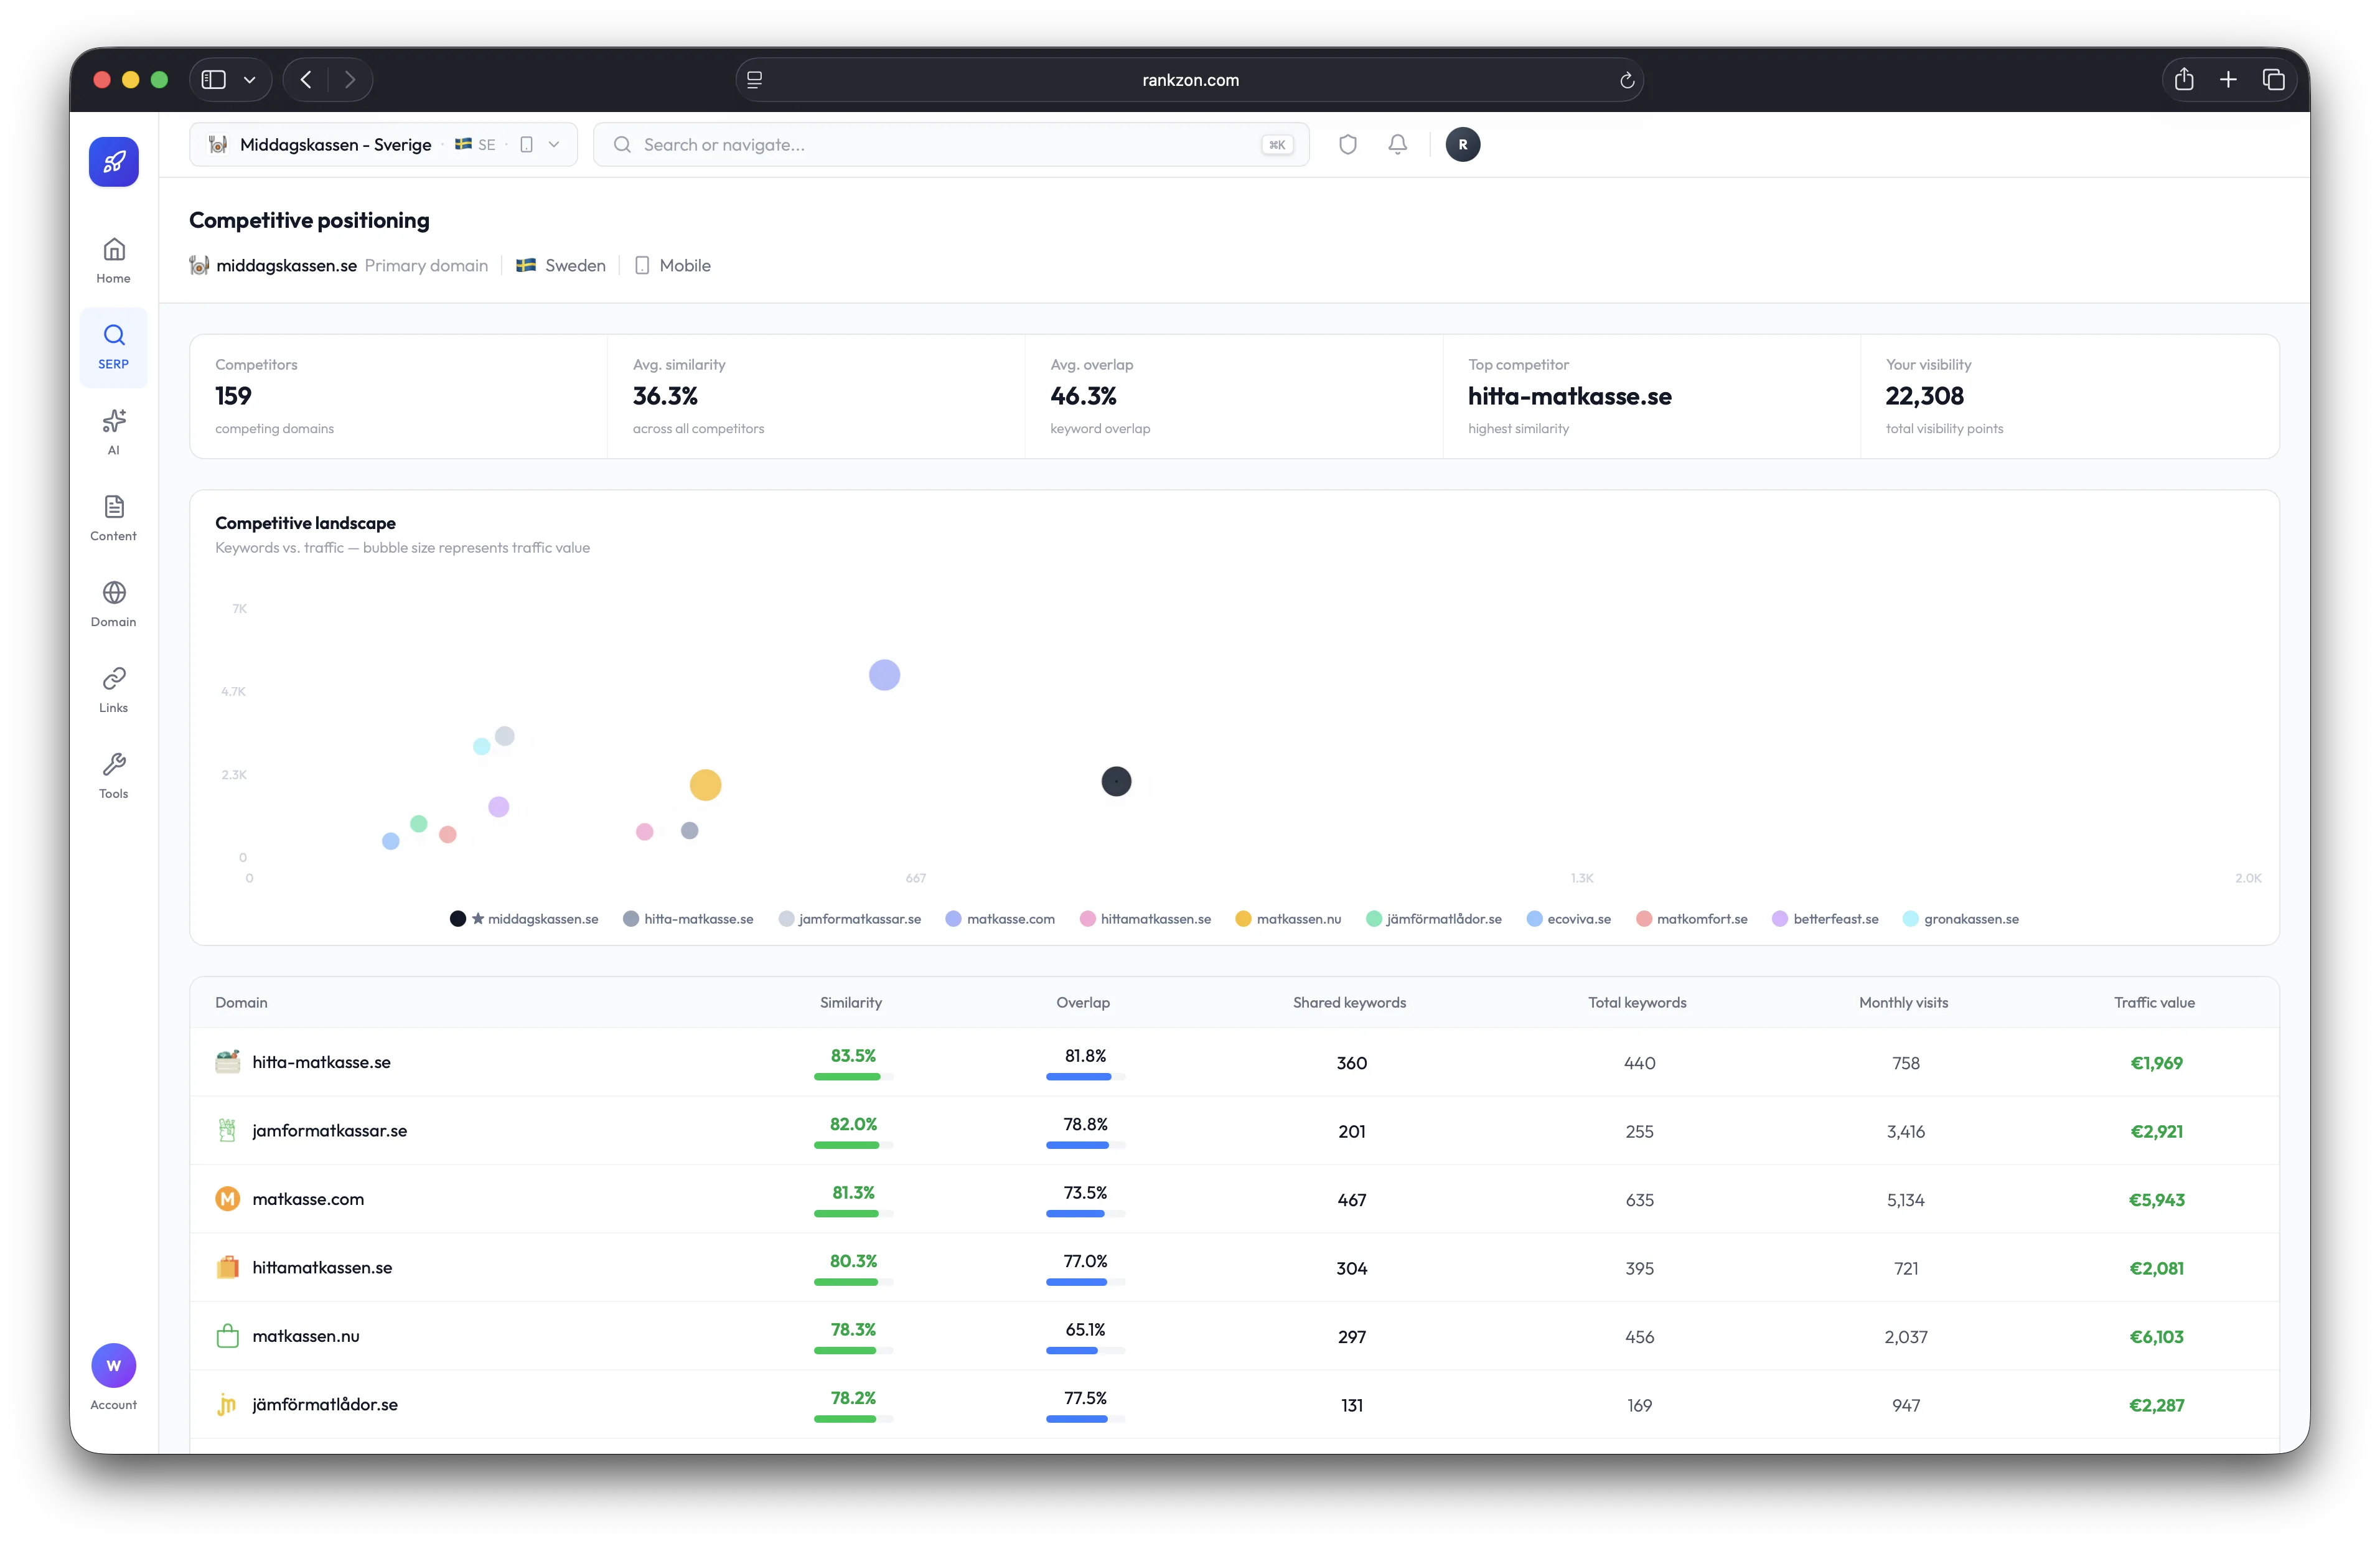Click the Search or navigate field
Image resolution: width=2380 pixels, height=1546 pixels.
(951, 145)
